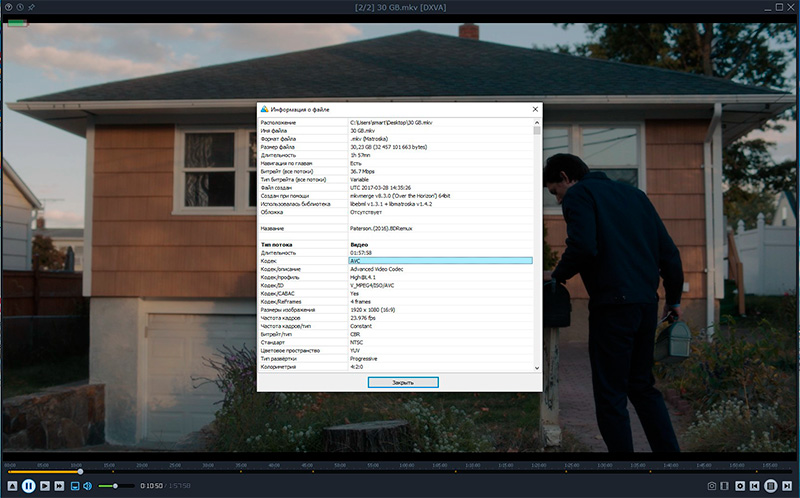Take a screenshot with camera icon
Image resolution: width=800 pixels, height=498 pixels.
click(713, 485)
